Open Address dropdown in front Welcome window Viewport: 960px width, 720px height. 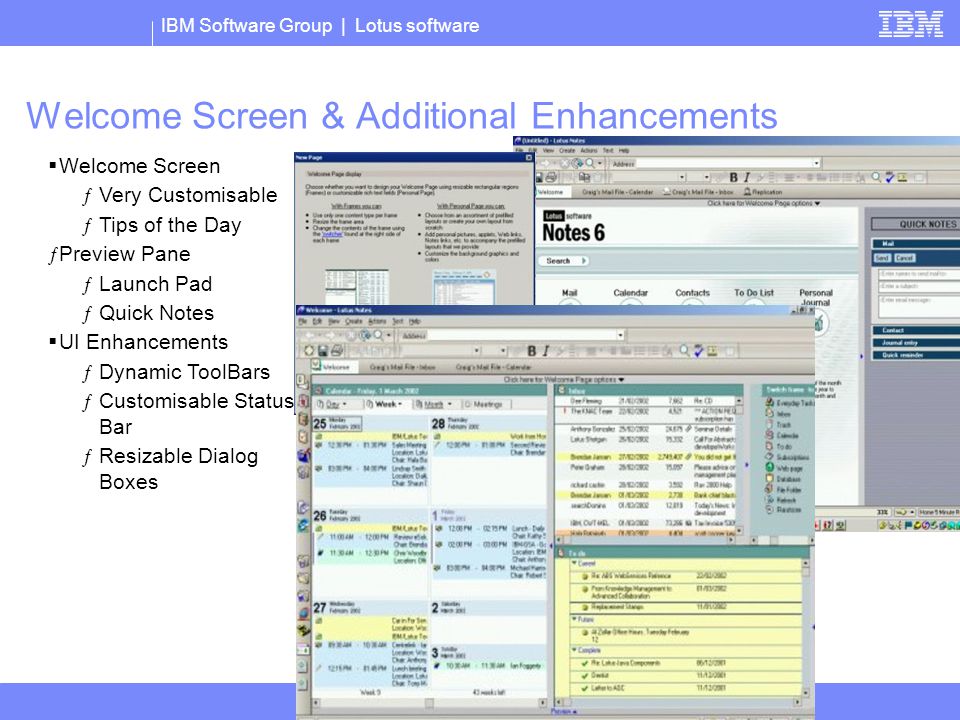click(620, 335)
